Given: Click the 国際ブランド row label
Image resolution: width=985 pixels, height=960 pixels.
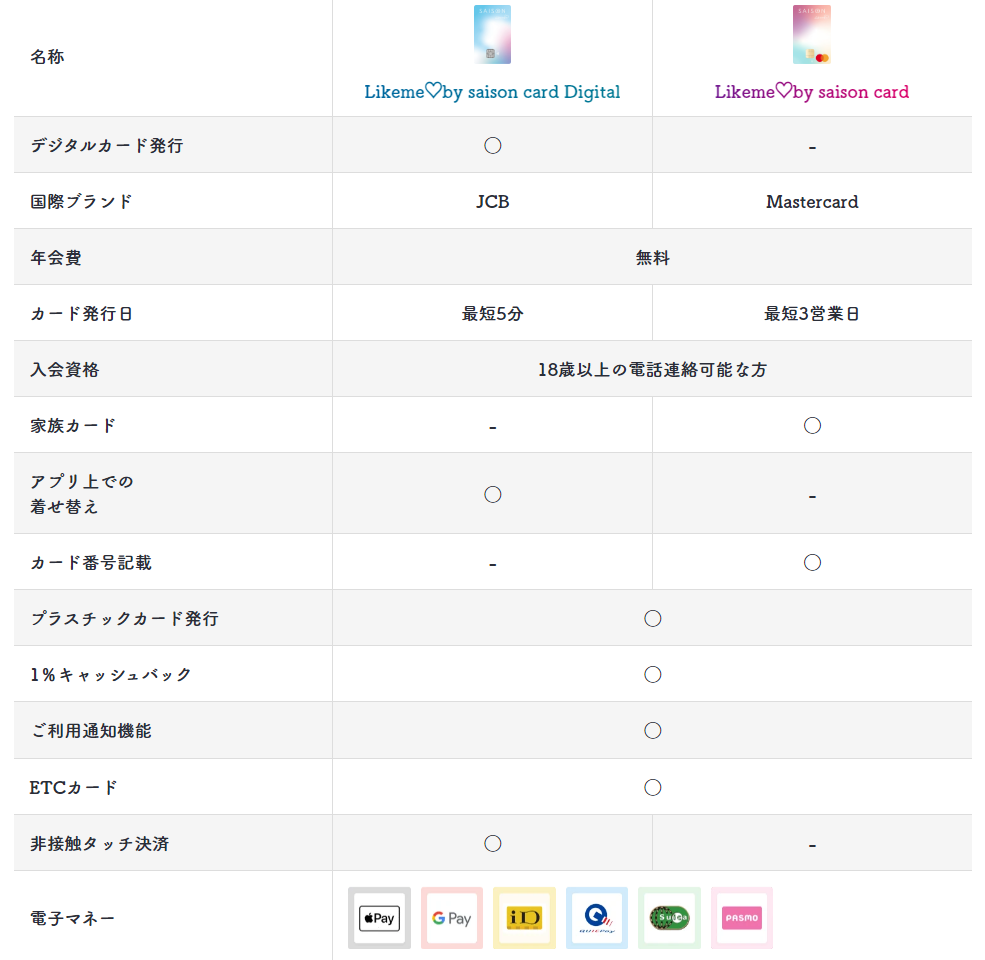Looking at the screenshot, I should coord(82,202).
